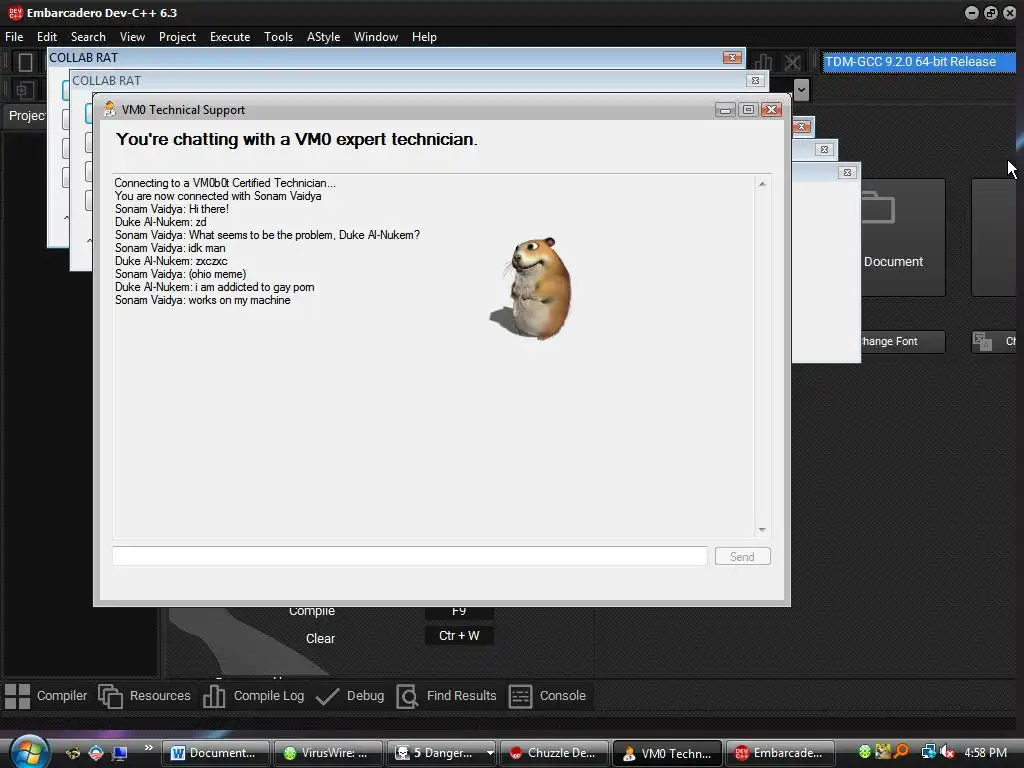Switch to the Compiler bottom tab

(x=46, y=696)
